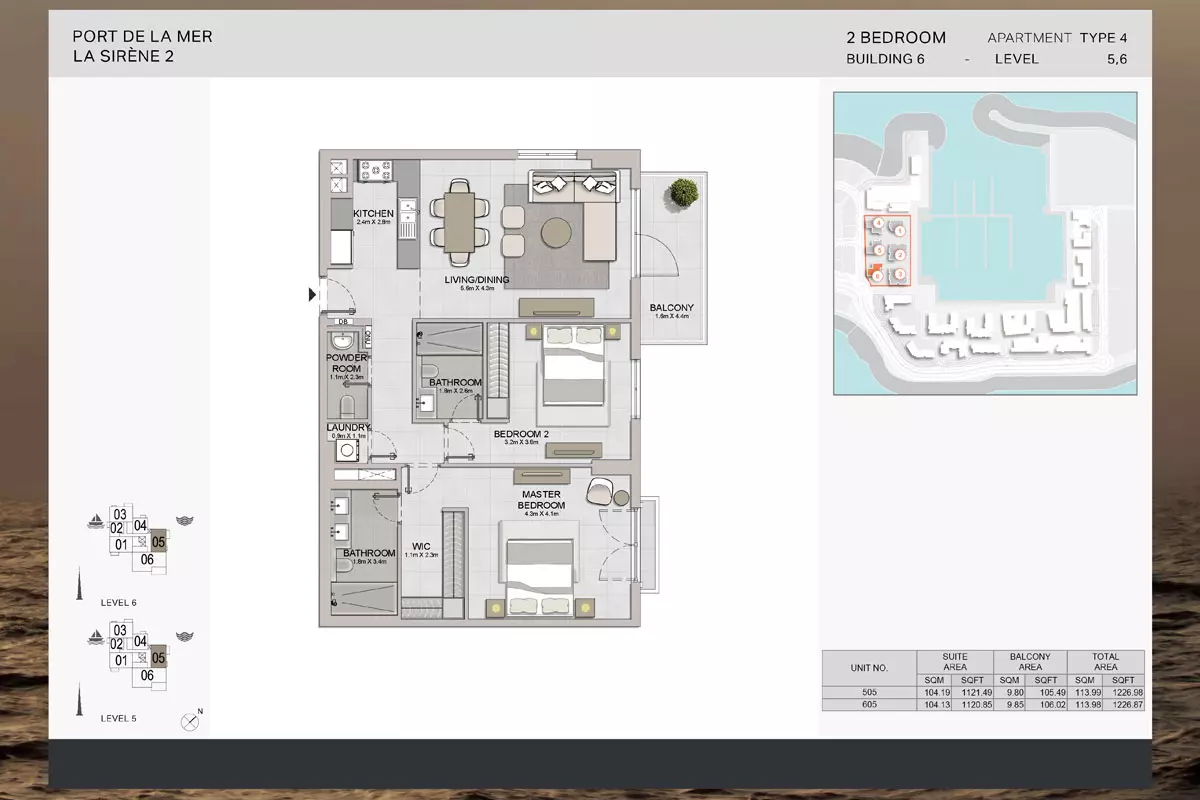
Task: Click the entrance arrow marker on the floor plan
Action: click(312, 295)
